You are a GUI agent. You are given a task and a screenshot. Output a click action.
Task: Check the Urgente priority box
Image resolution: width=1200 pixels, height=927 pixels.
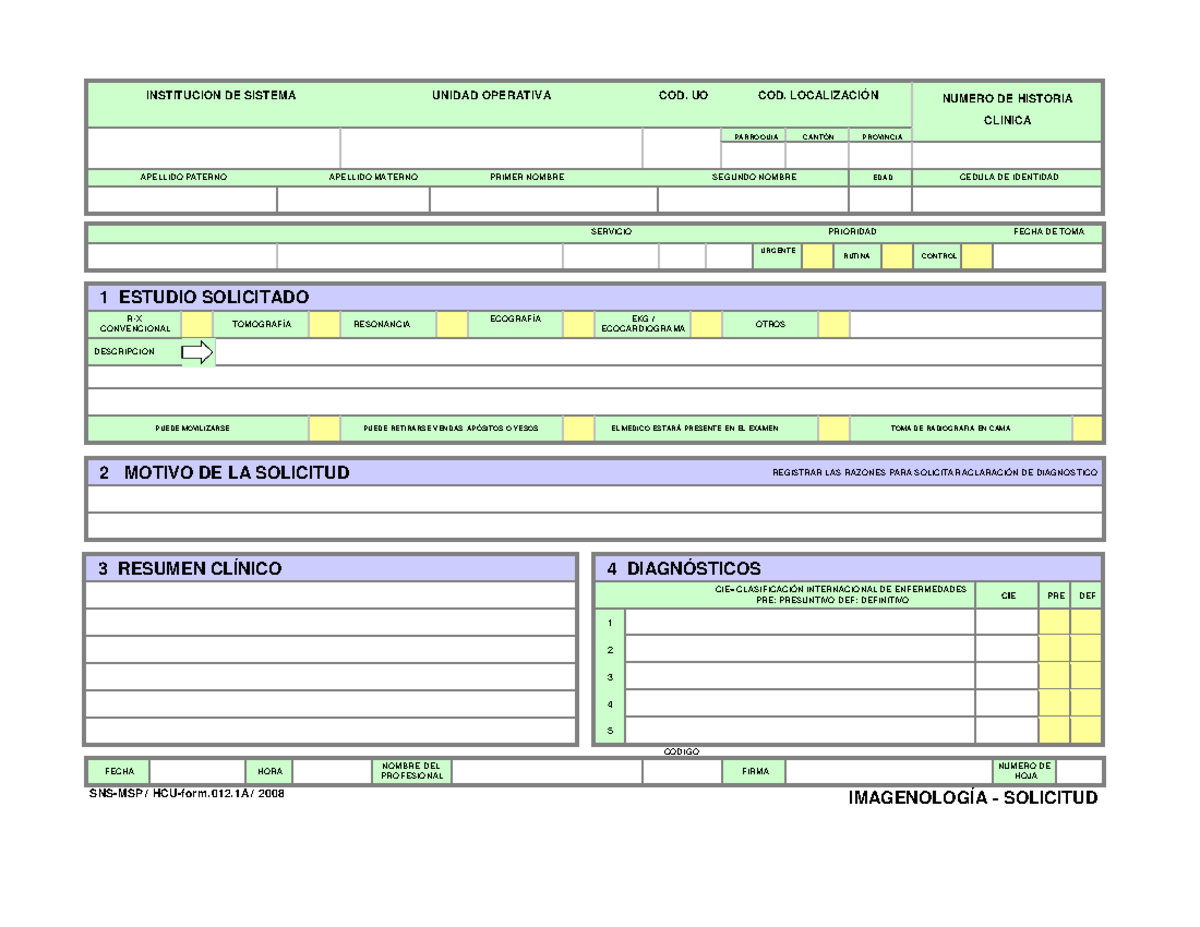pyautogui.click(x=818, y=256)
